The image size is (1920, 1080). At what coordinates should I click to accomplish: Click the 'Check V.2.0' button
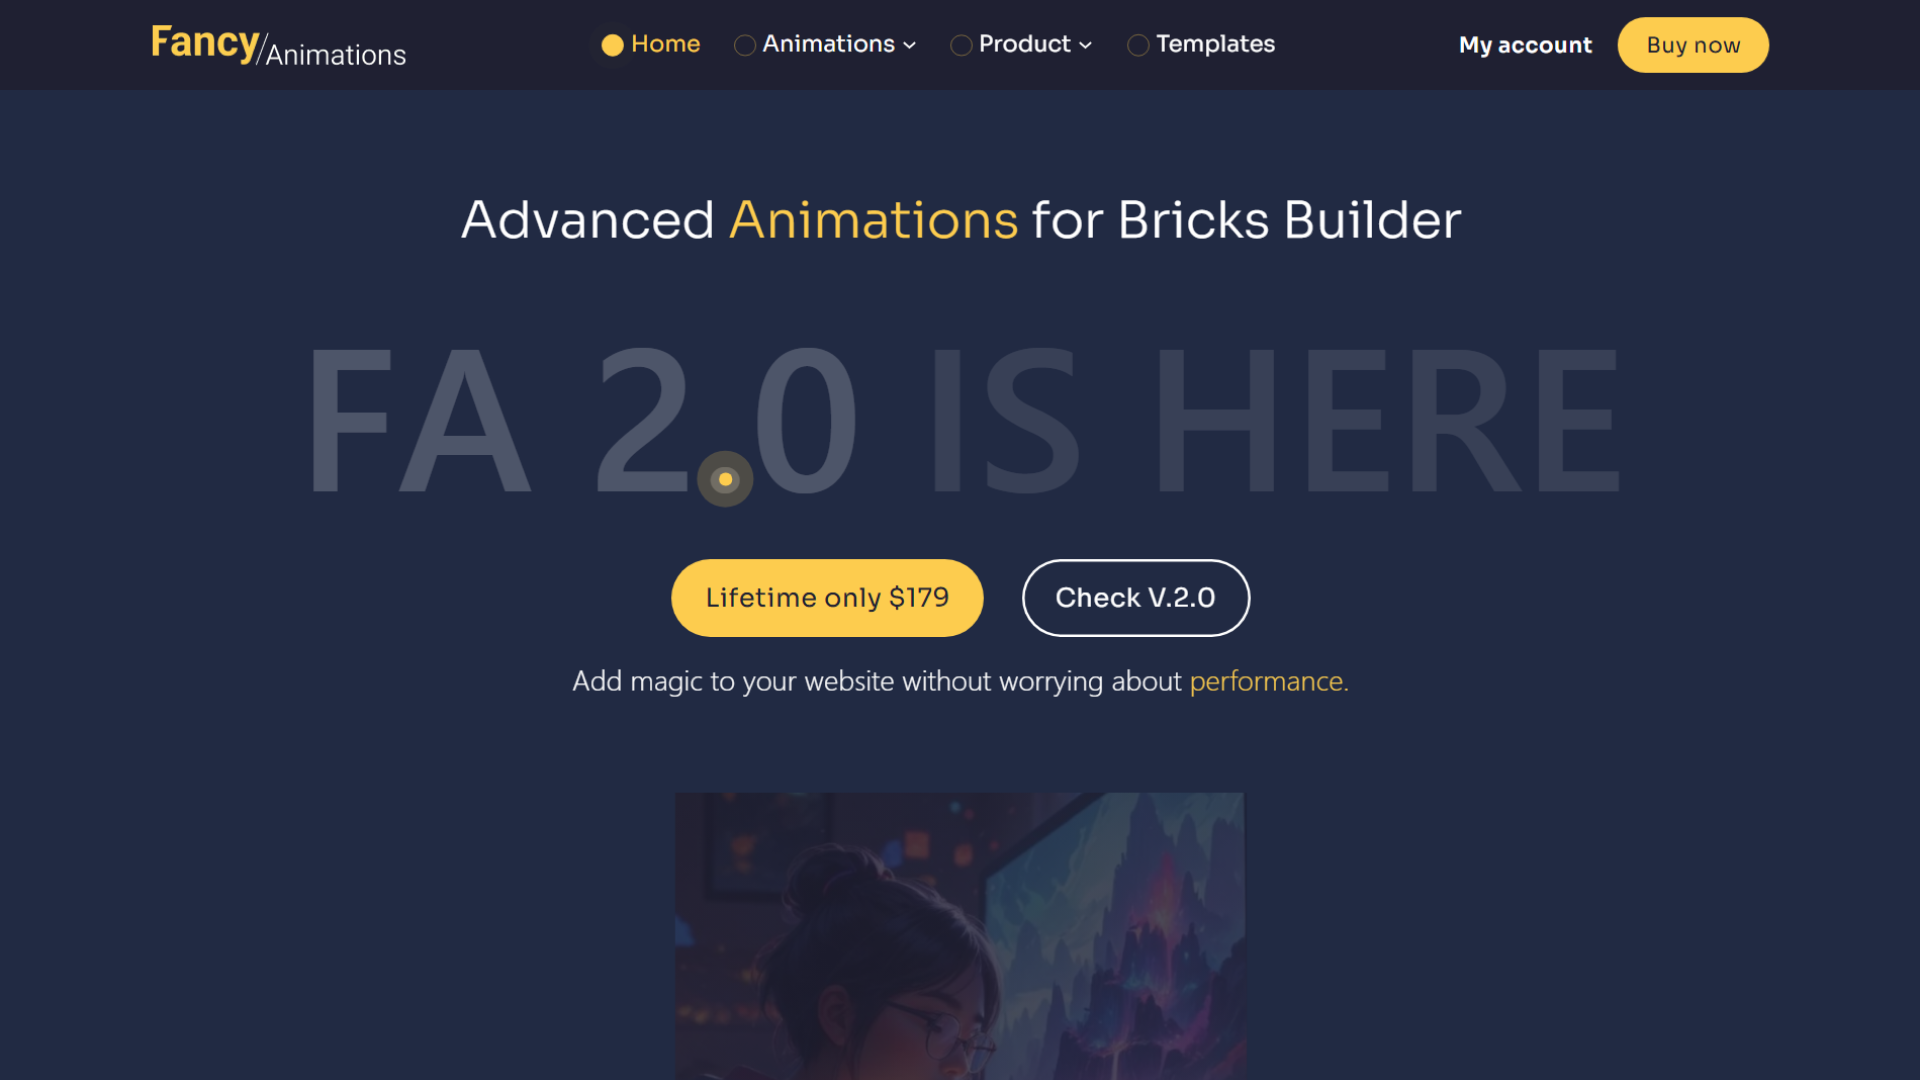point(1135,597)
